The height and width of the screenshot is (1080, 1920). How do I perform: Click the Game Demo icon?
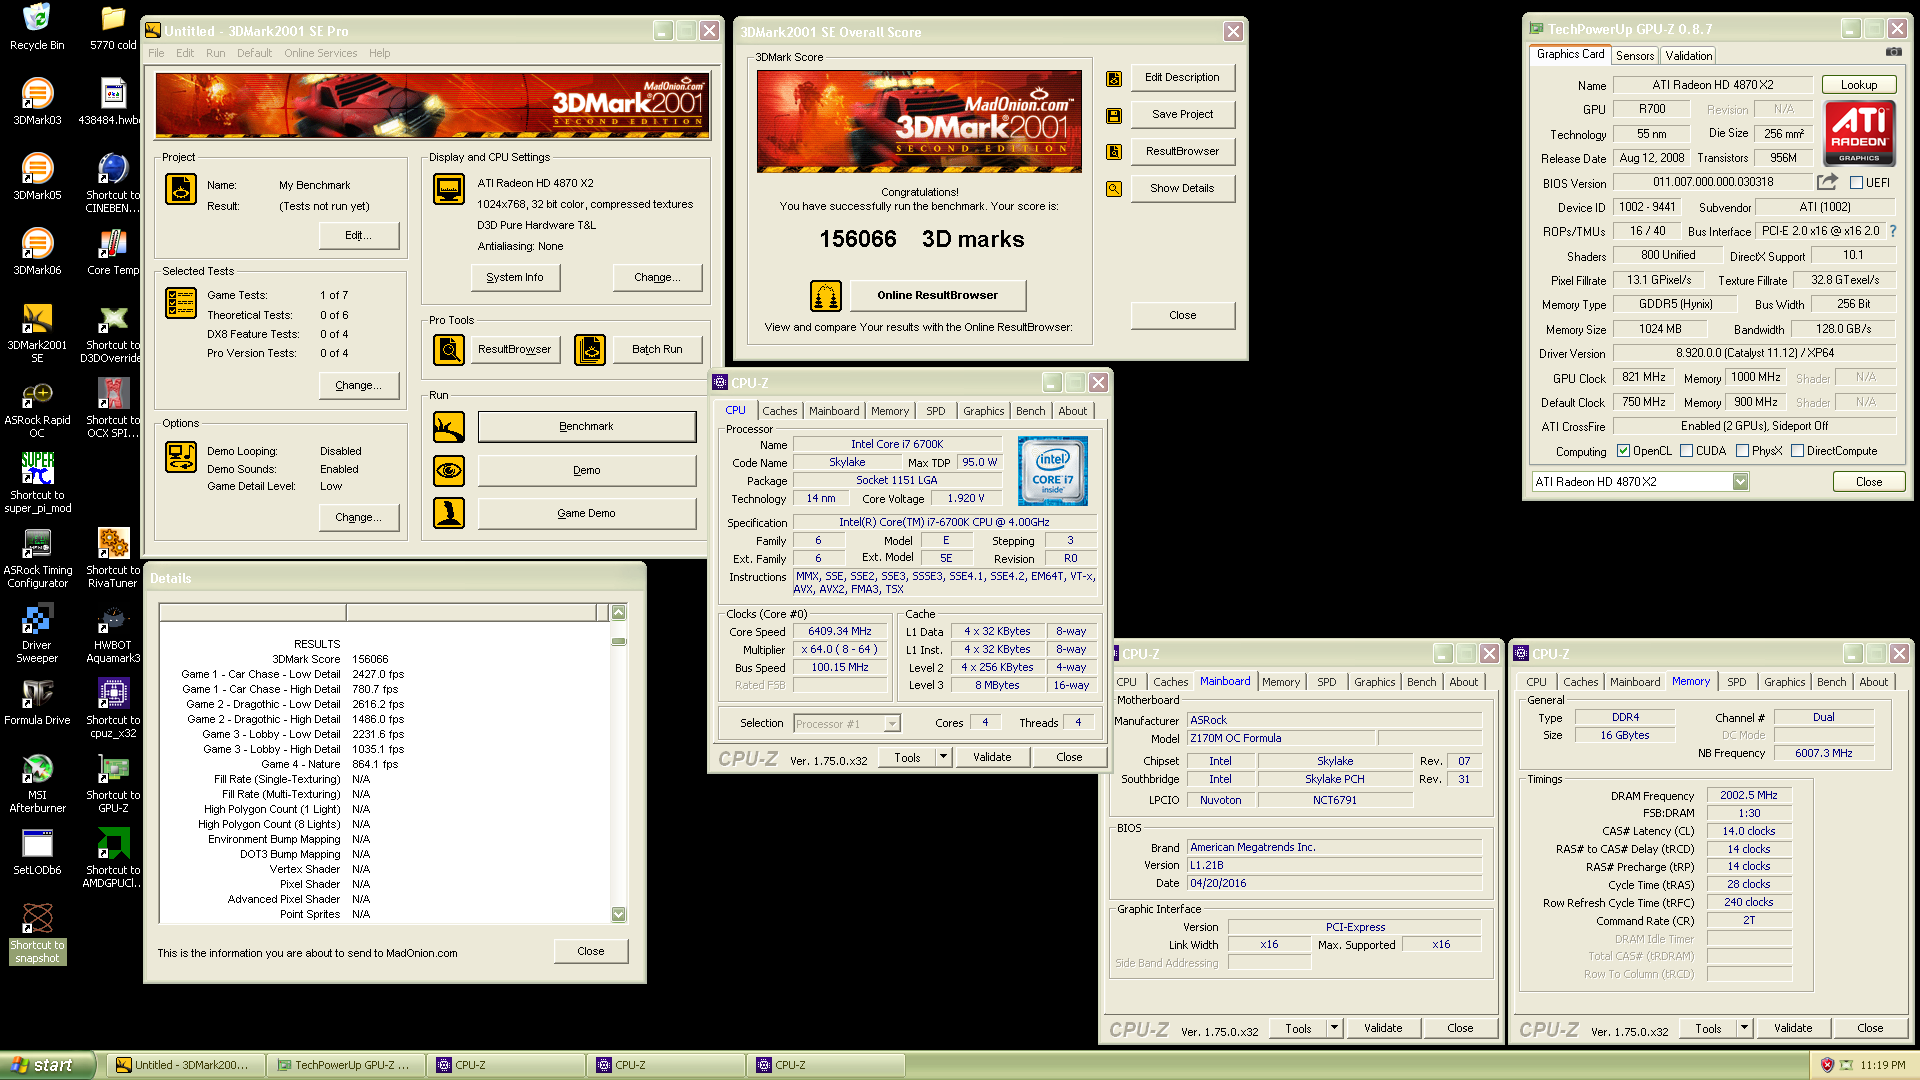click(449, 513)
